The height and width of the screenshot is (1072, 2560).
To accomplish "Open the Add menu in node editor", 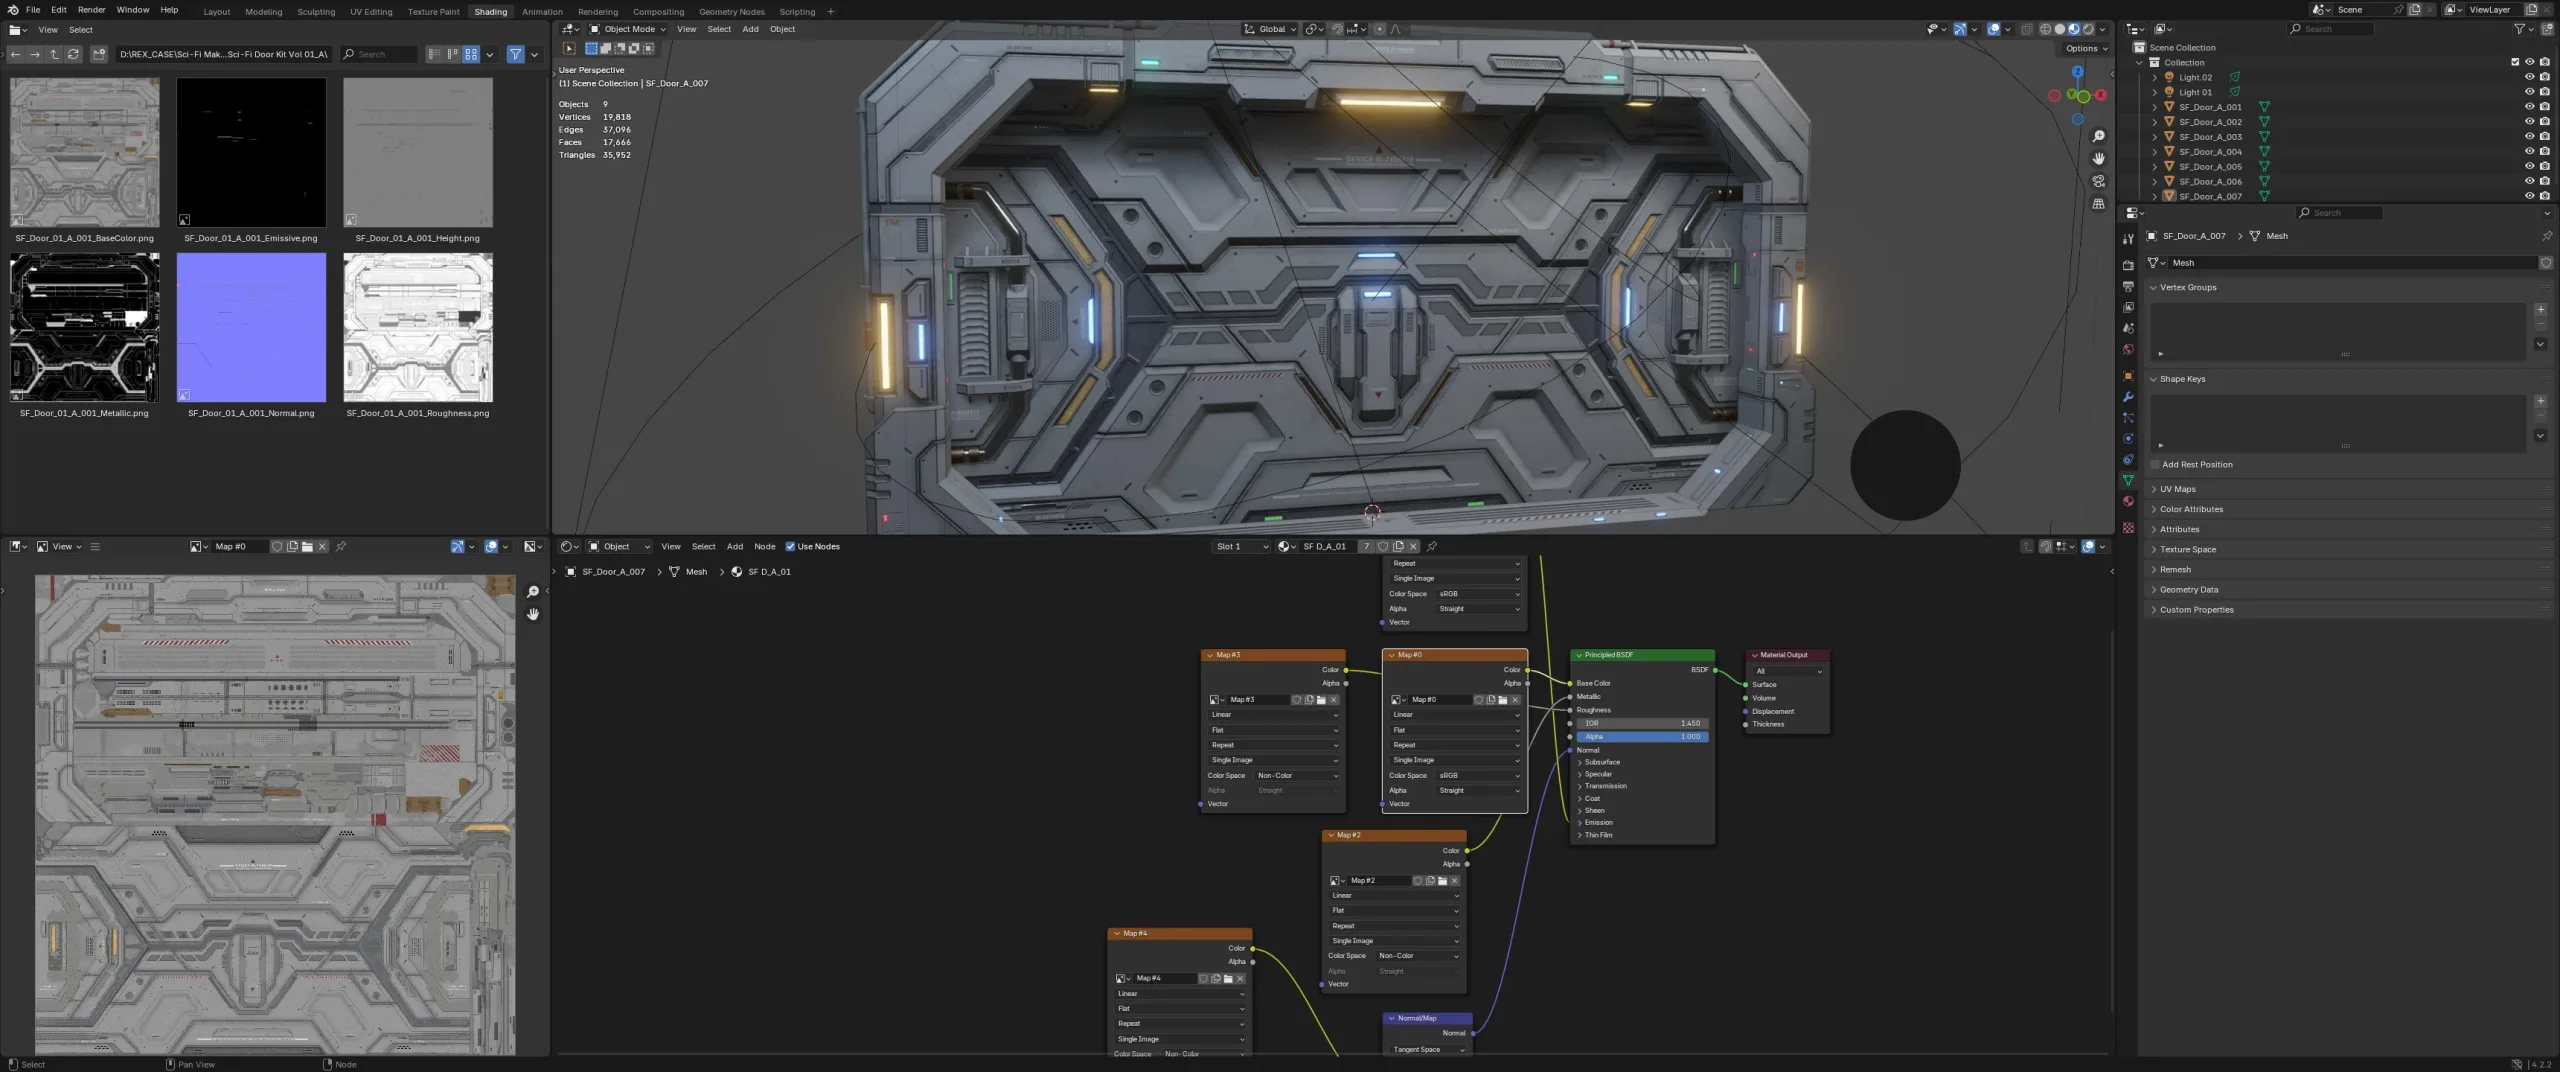I will pos(735,546).
